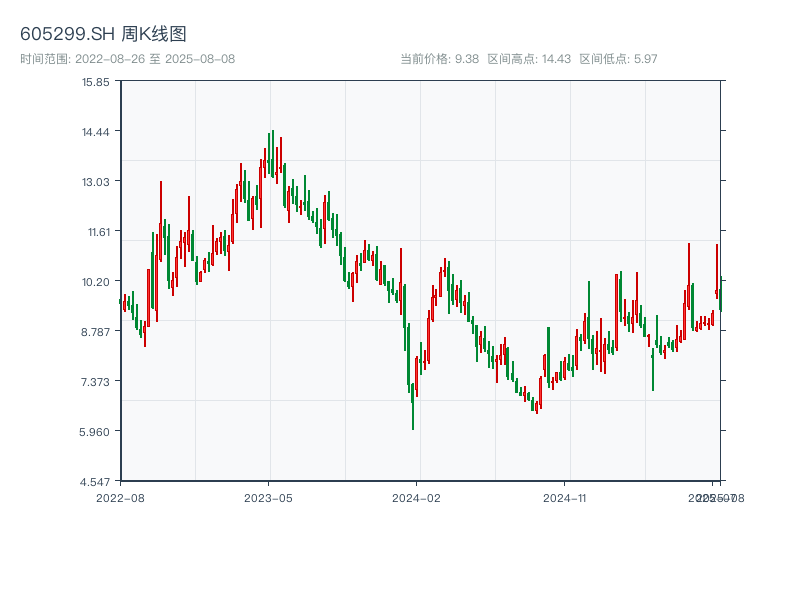Click the highest green candlestick near 14.43
Screen dimensions: 800x600
point(273,153)
